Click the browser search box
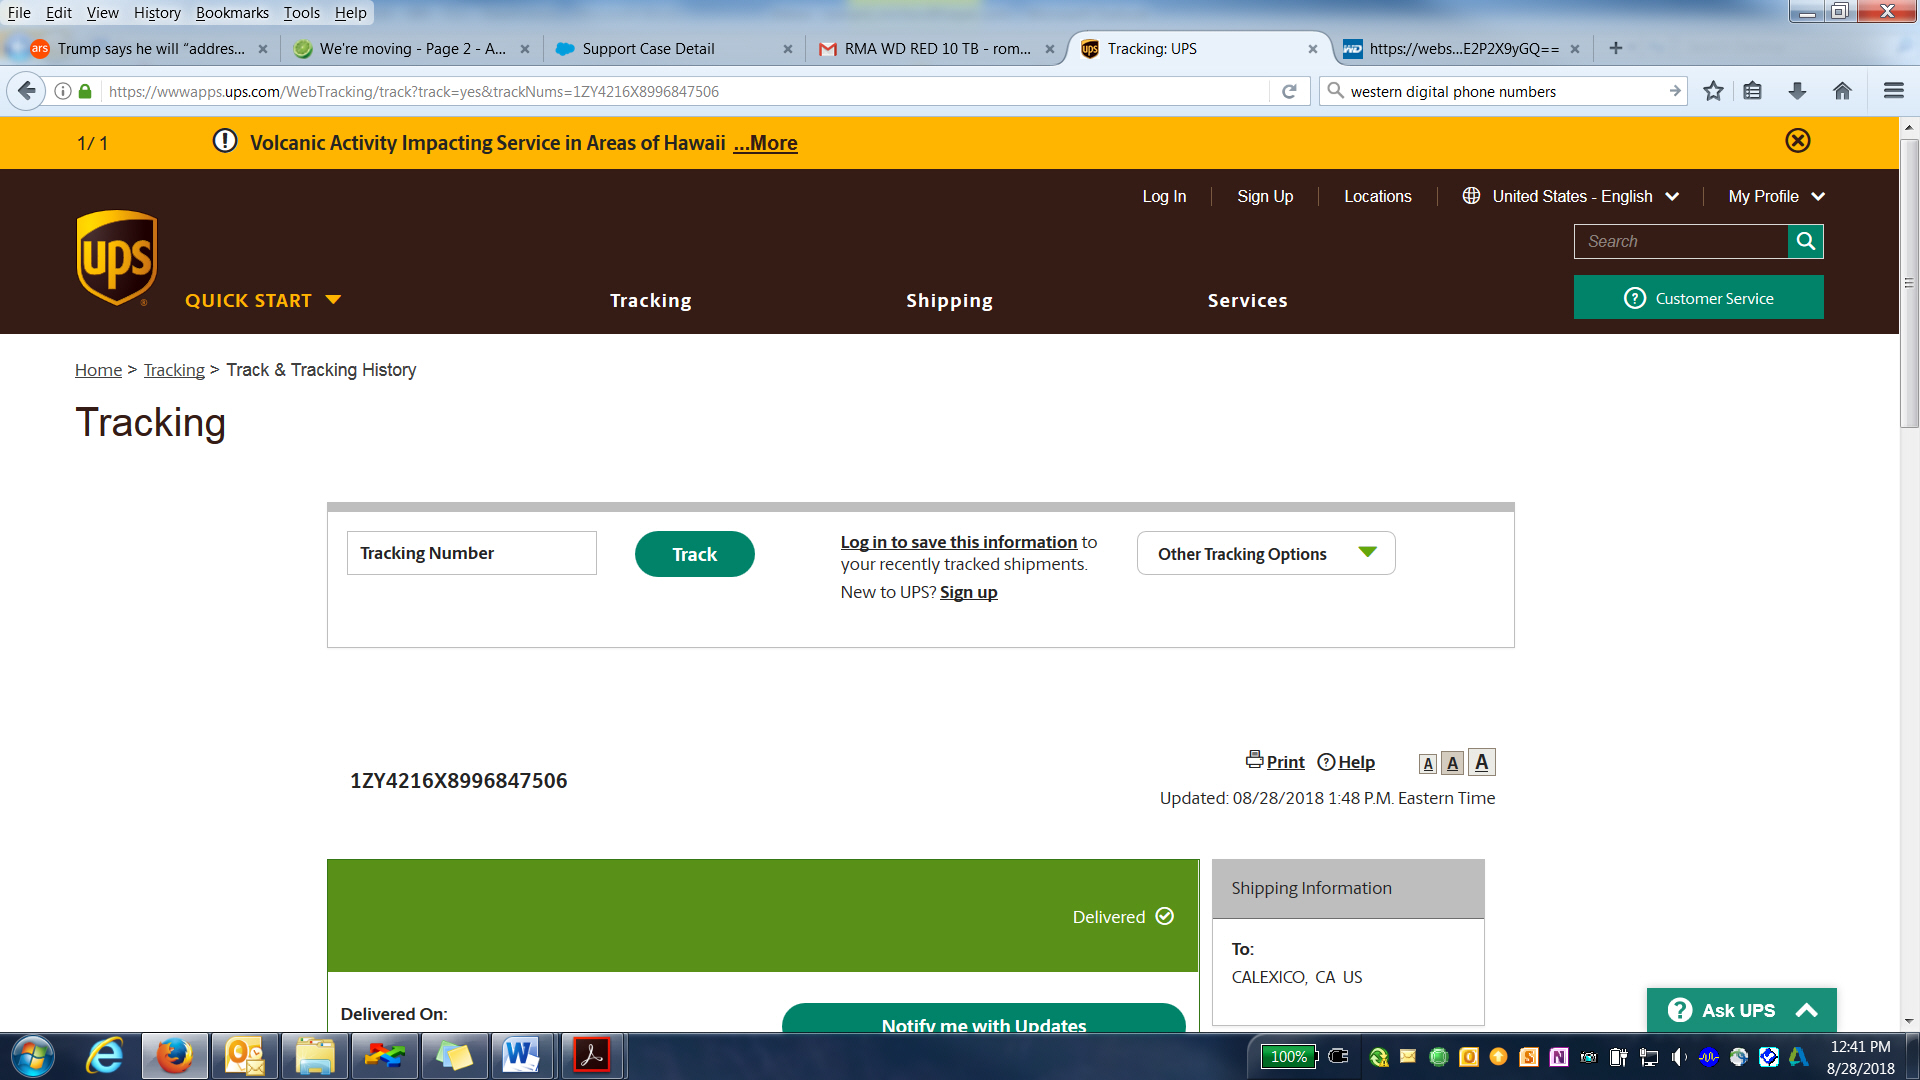The width and height of the screenshot is (1920, 1080). [1503, 91]
